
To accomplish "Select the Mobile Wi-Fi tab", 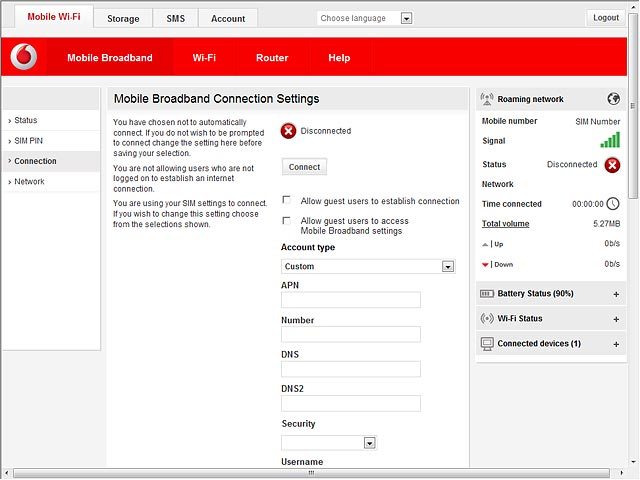I will click(54, 17).
